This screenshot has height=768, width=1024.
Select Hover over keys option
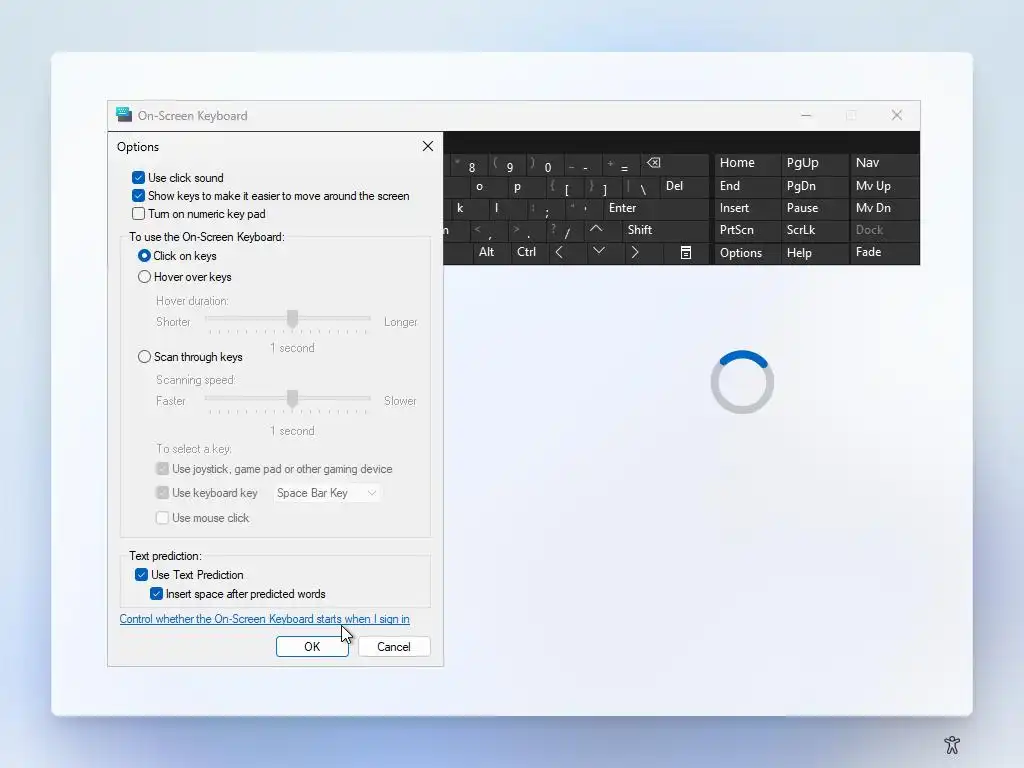pyautogui.click(x=144, y=277)
